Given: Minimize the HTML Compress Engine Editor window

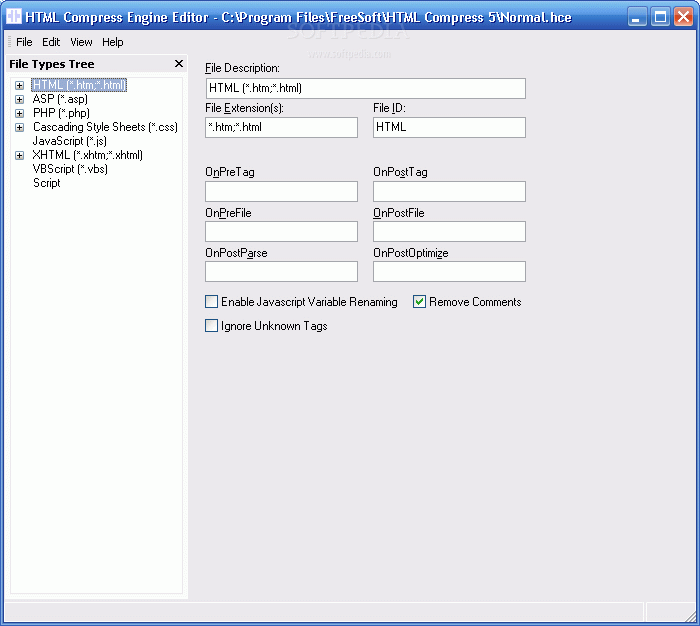Looking at the screenshot, I should [637, 17].
